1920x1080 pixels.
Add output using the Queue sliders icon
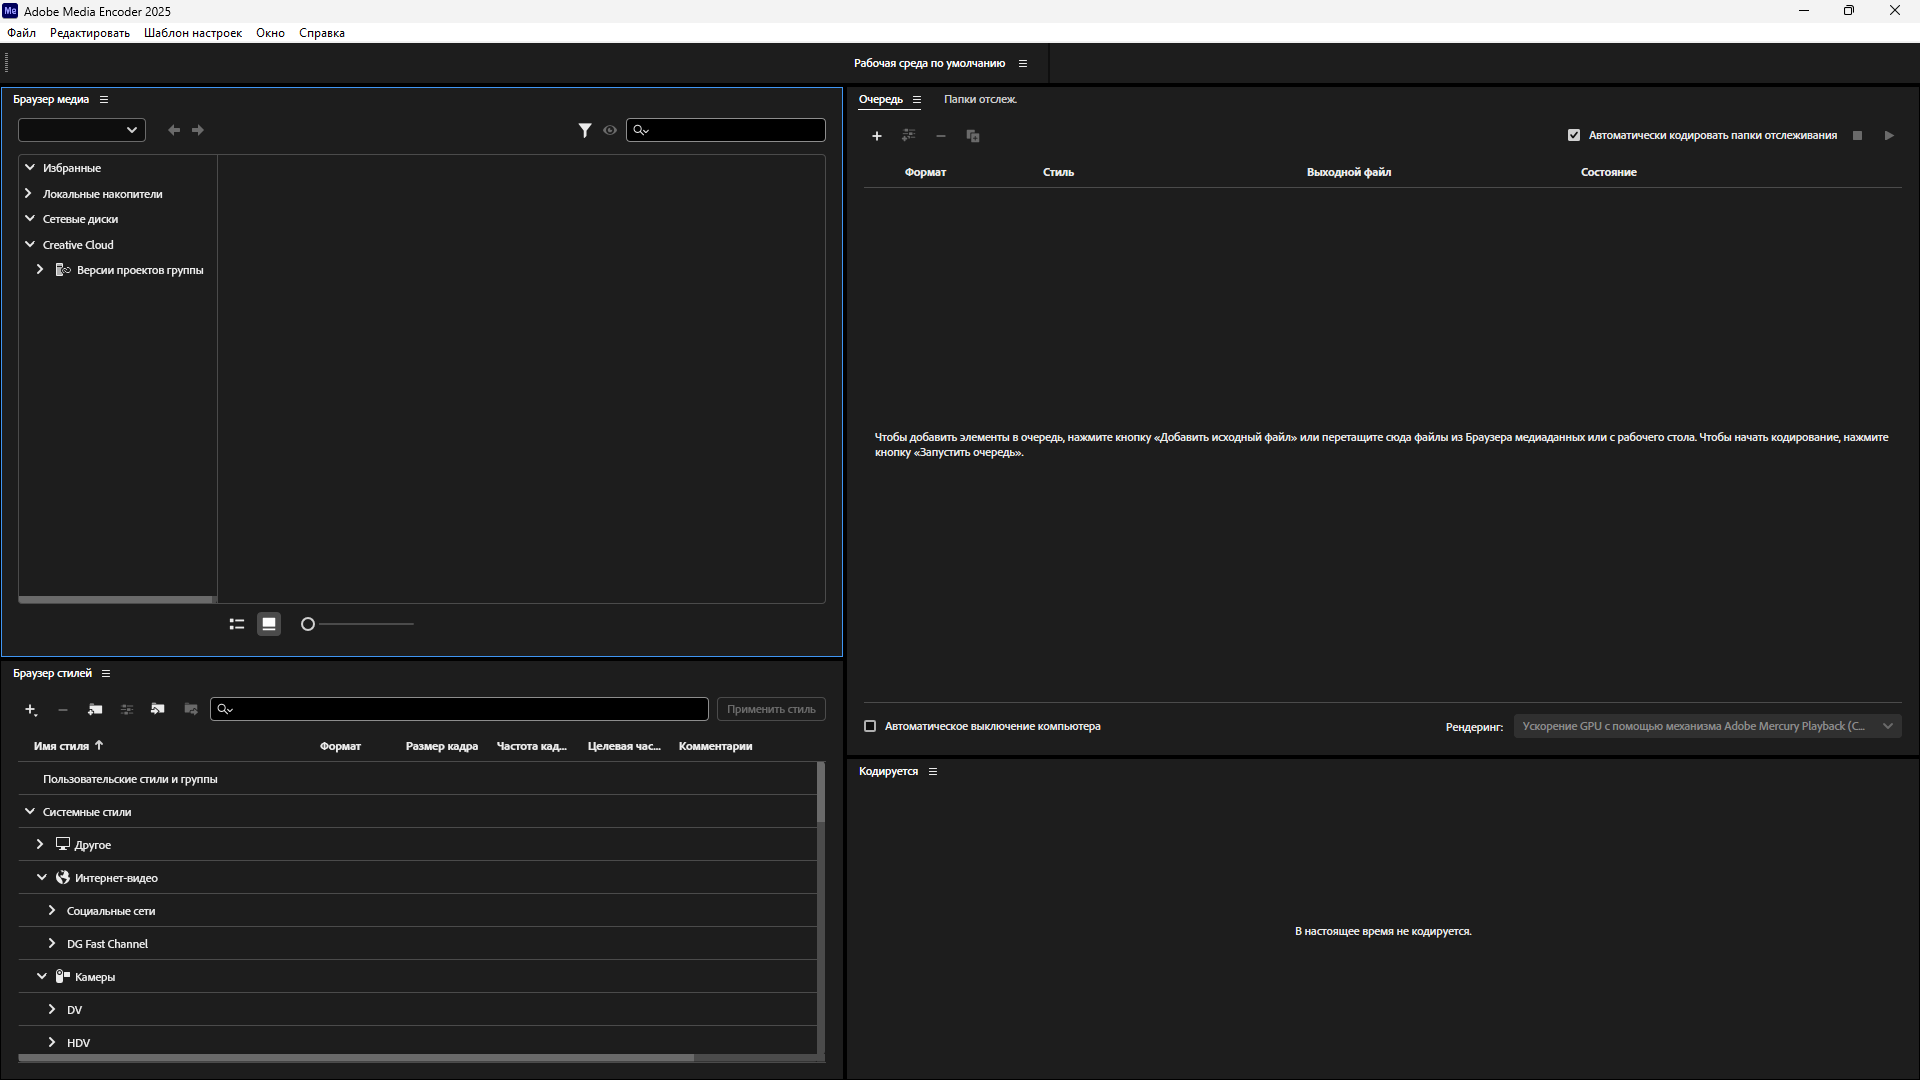click(909, 135)
